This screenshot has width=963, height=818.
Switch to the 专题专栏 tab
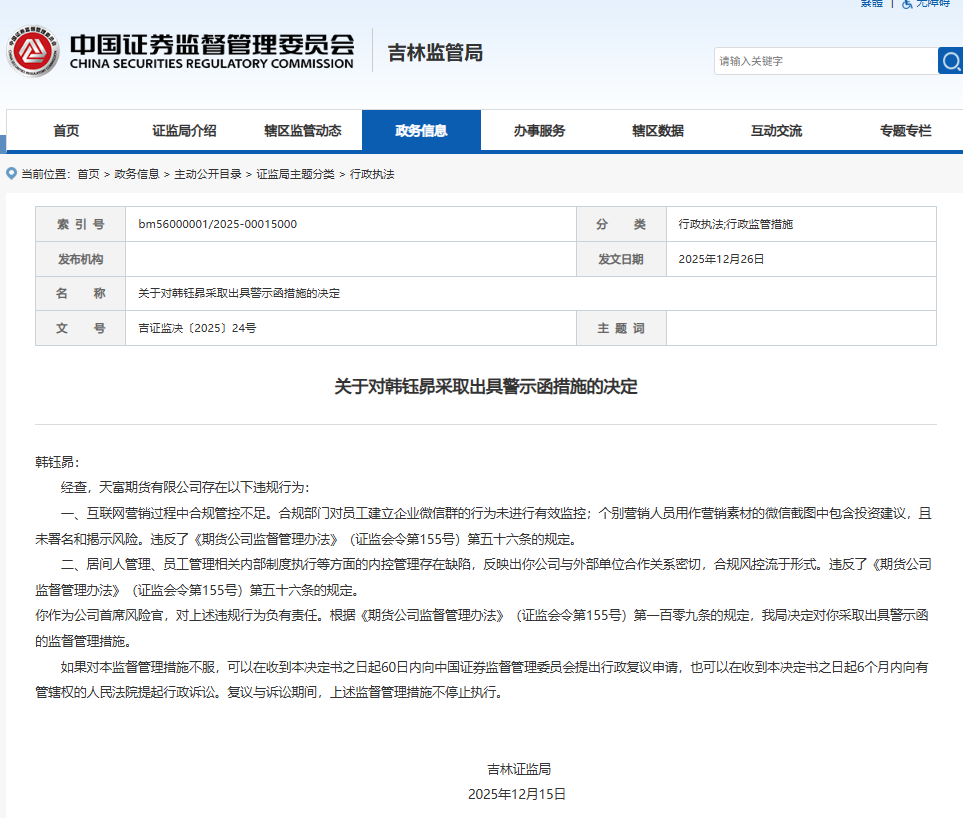(905, 131)
